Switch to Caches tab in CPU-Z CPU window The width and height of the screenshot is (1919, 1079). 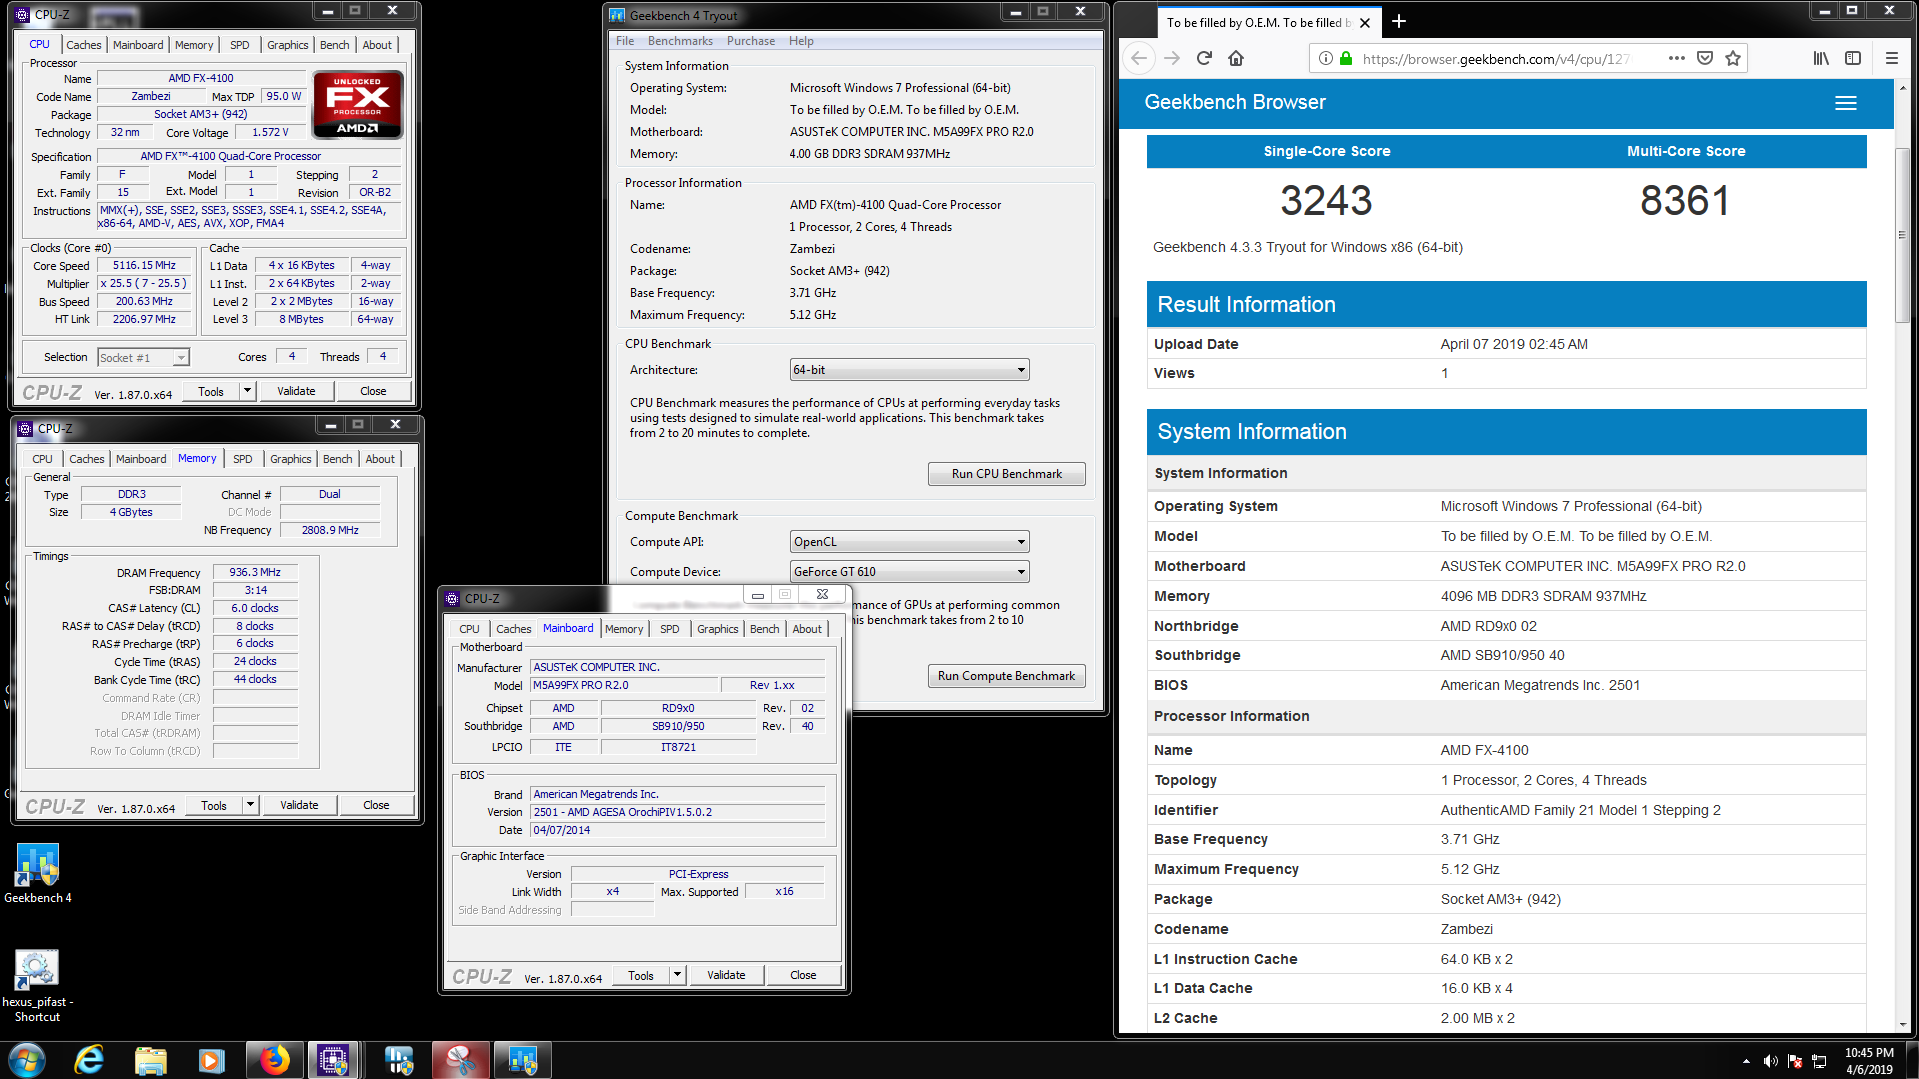tap(83, 45)
